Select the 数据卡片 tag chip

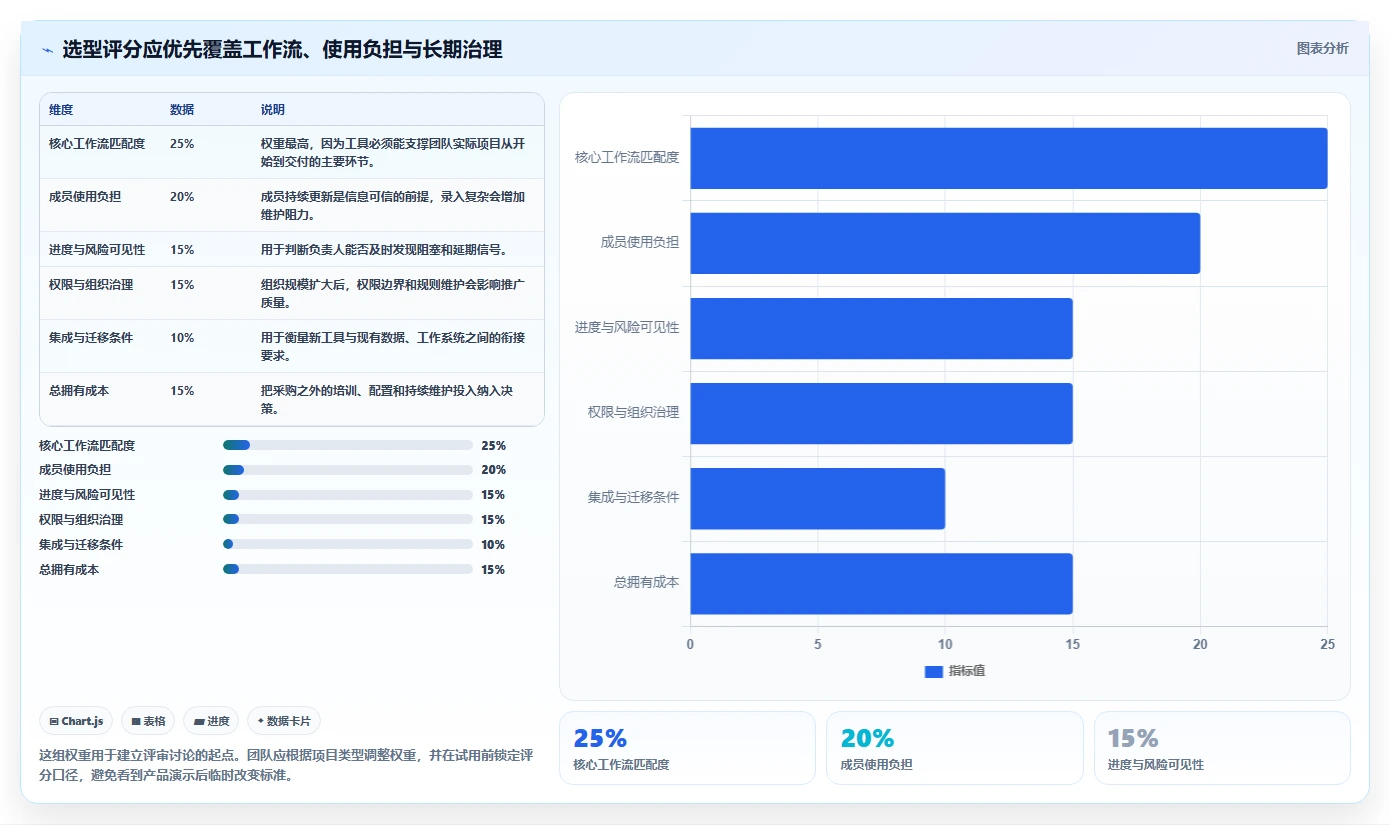284,721
